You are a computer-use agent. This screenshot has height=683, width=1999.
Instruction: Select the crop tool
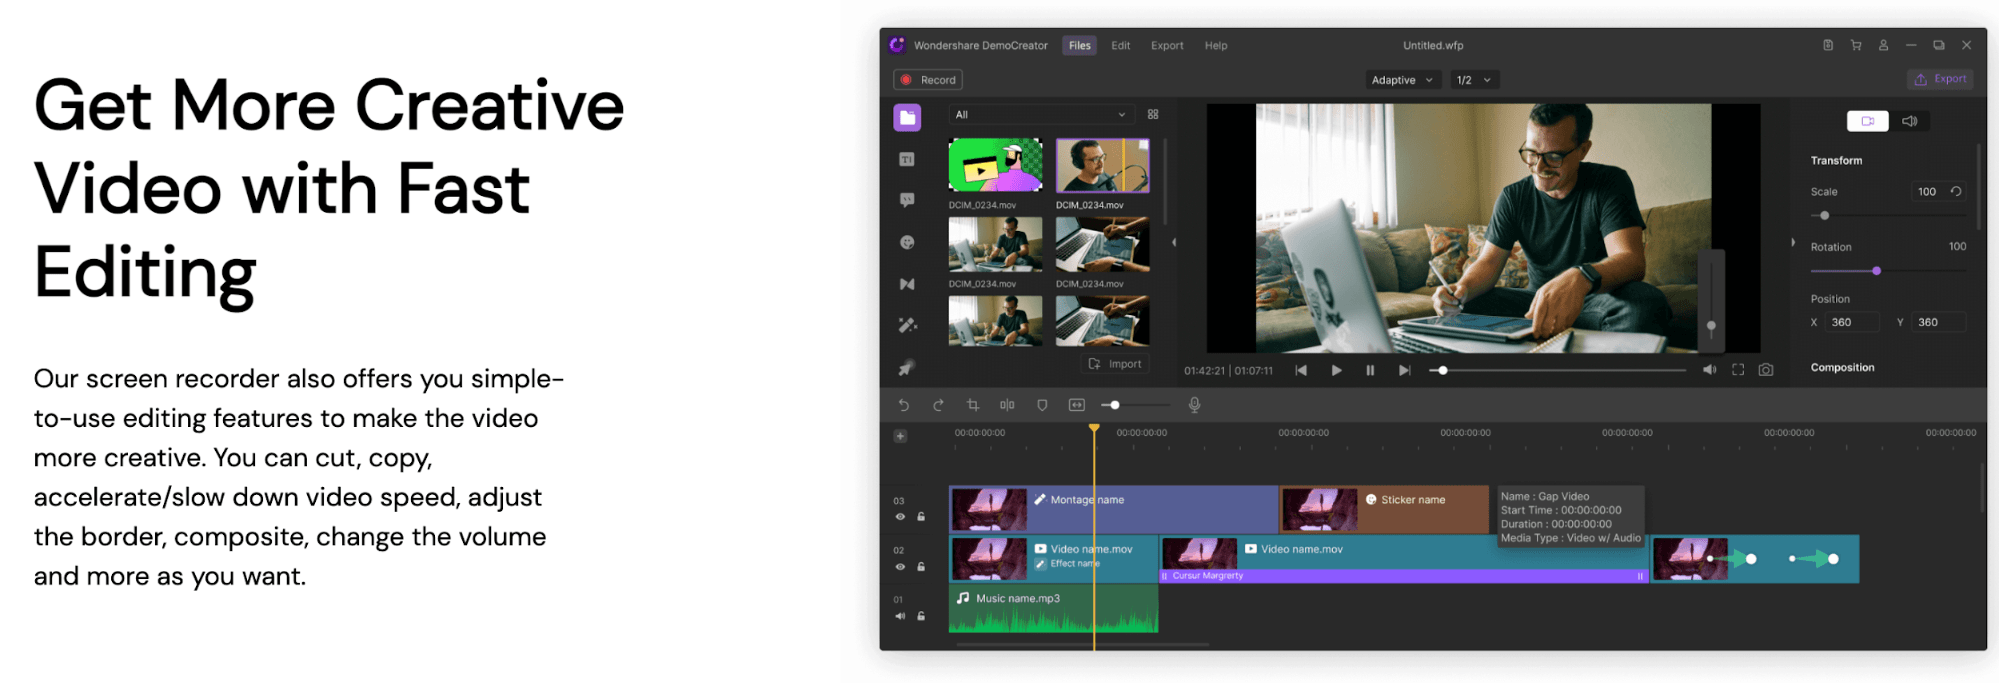click(973, 405)
